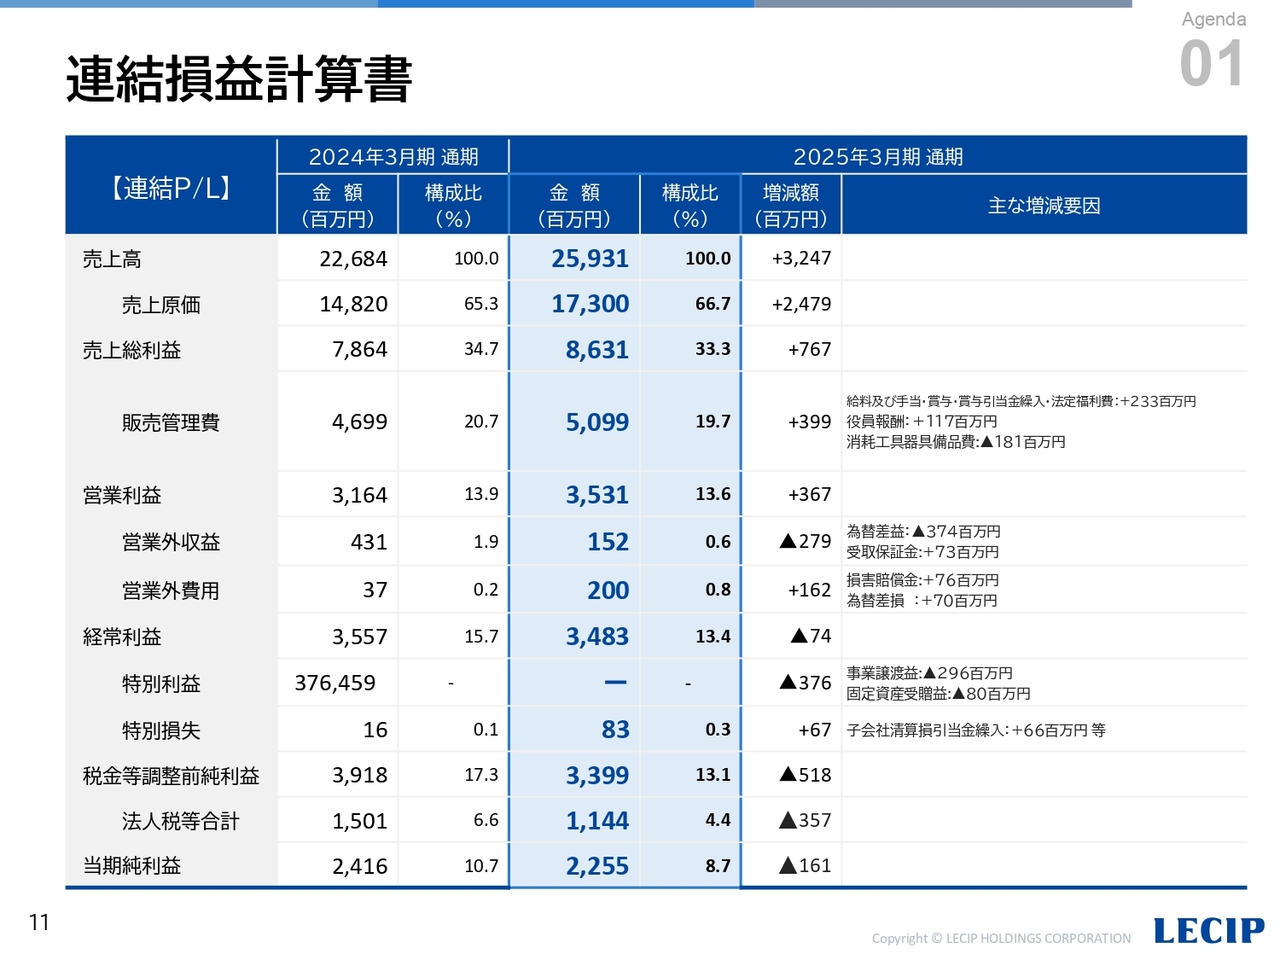Viewport: 1280px width, 960px height.
Task: Click the 販売管理費 row label
Action: point(171,423)
